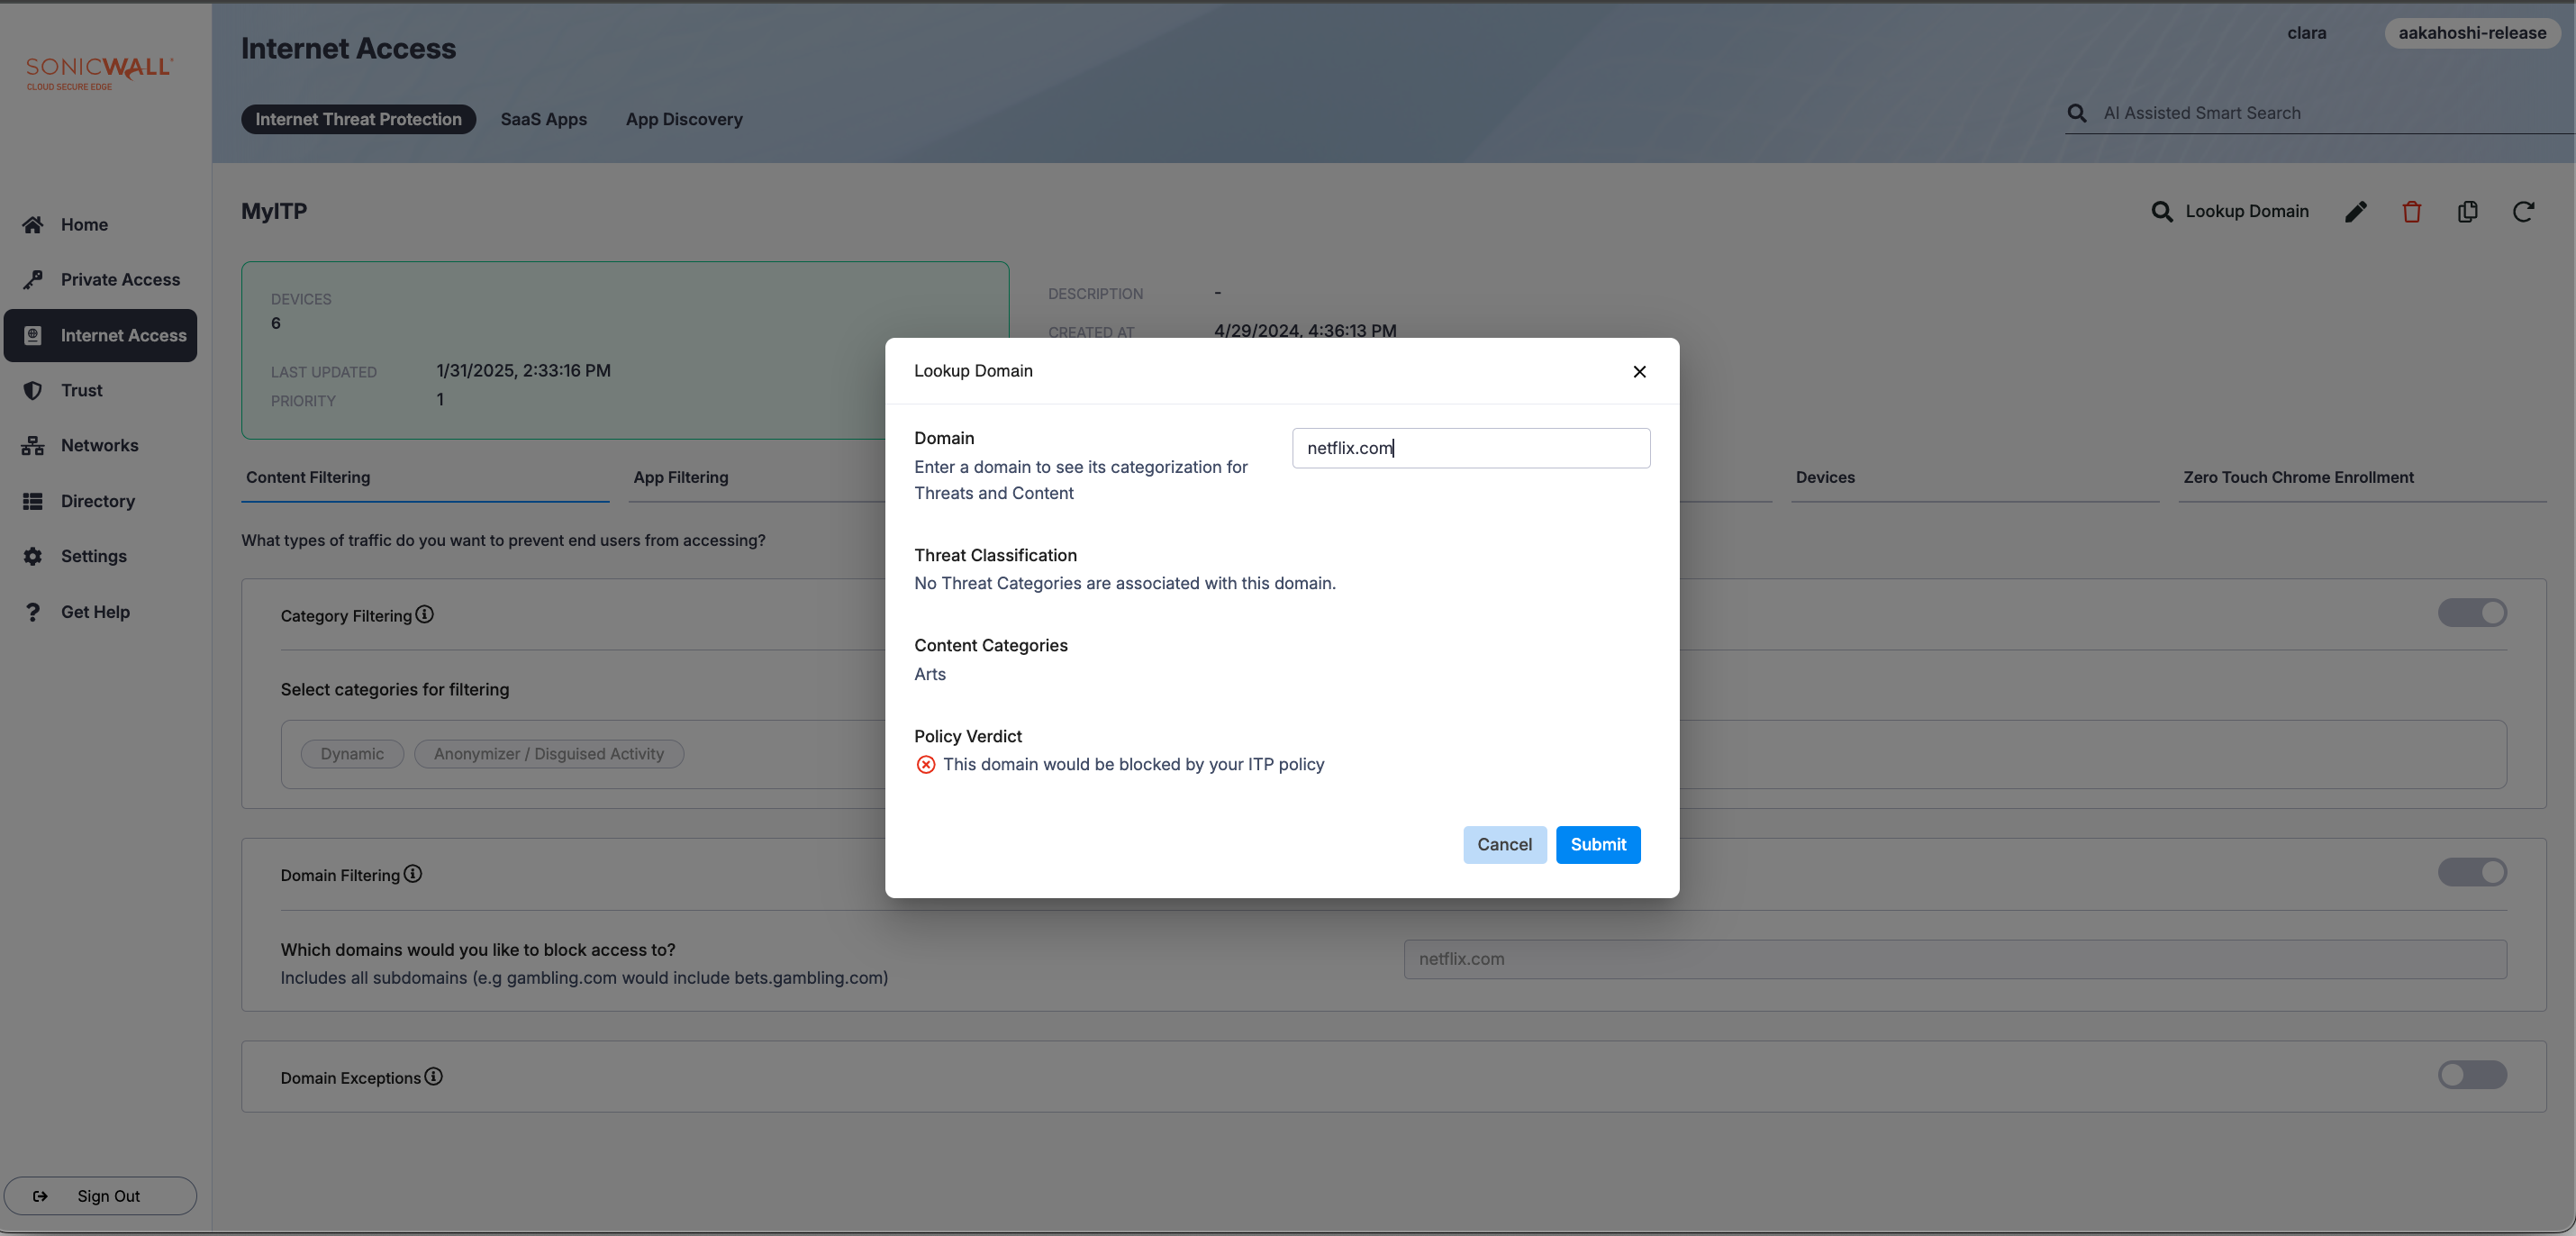Click the Domain Filtering info icon
2576x1236 pixels.
[x=413, y=874]
